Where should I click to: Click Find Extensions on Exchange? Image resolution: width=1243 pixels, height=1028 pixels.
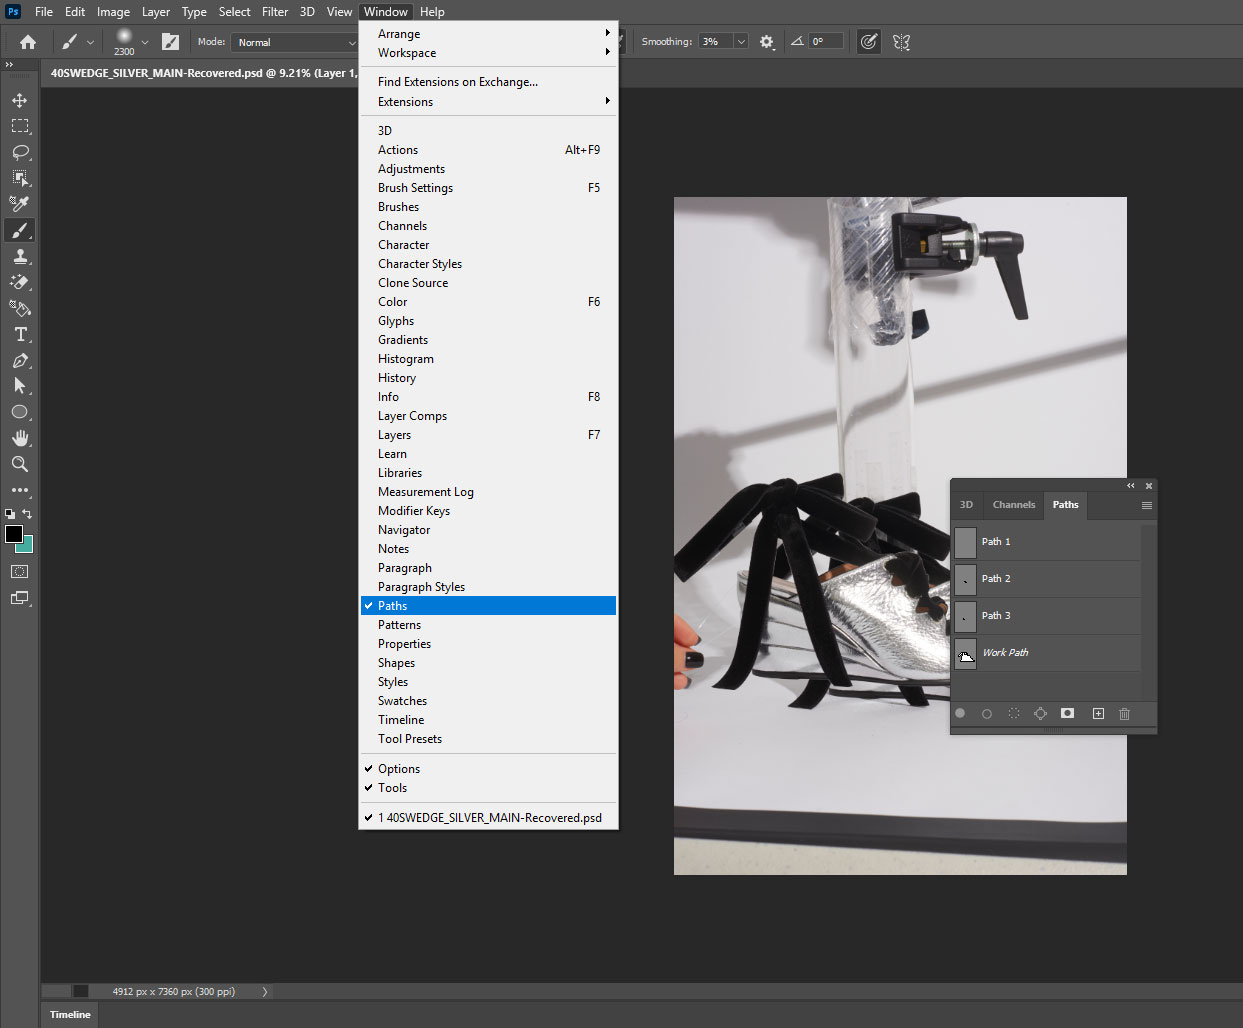click(457, 82)
